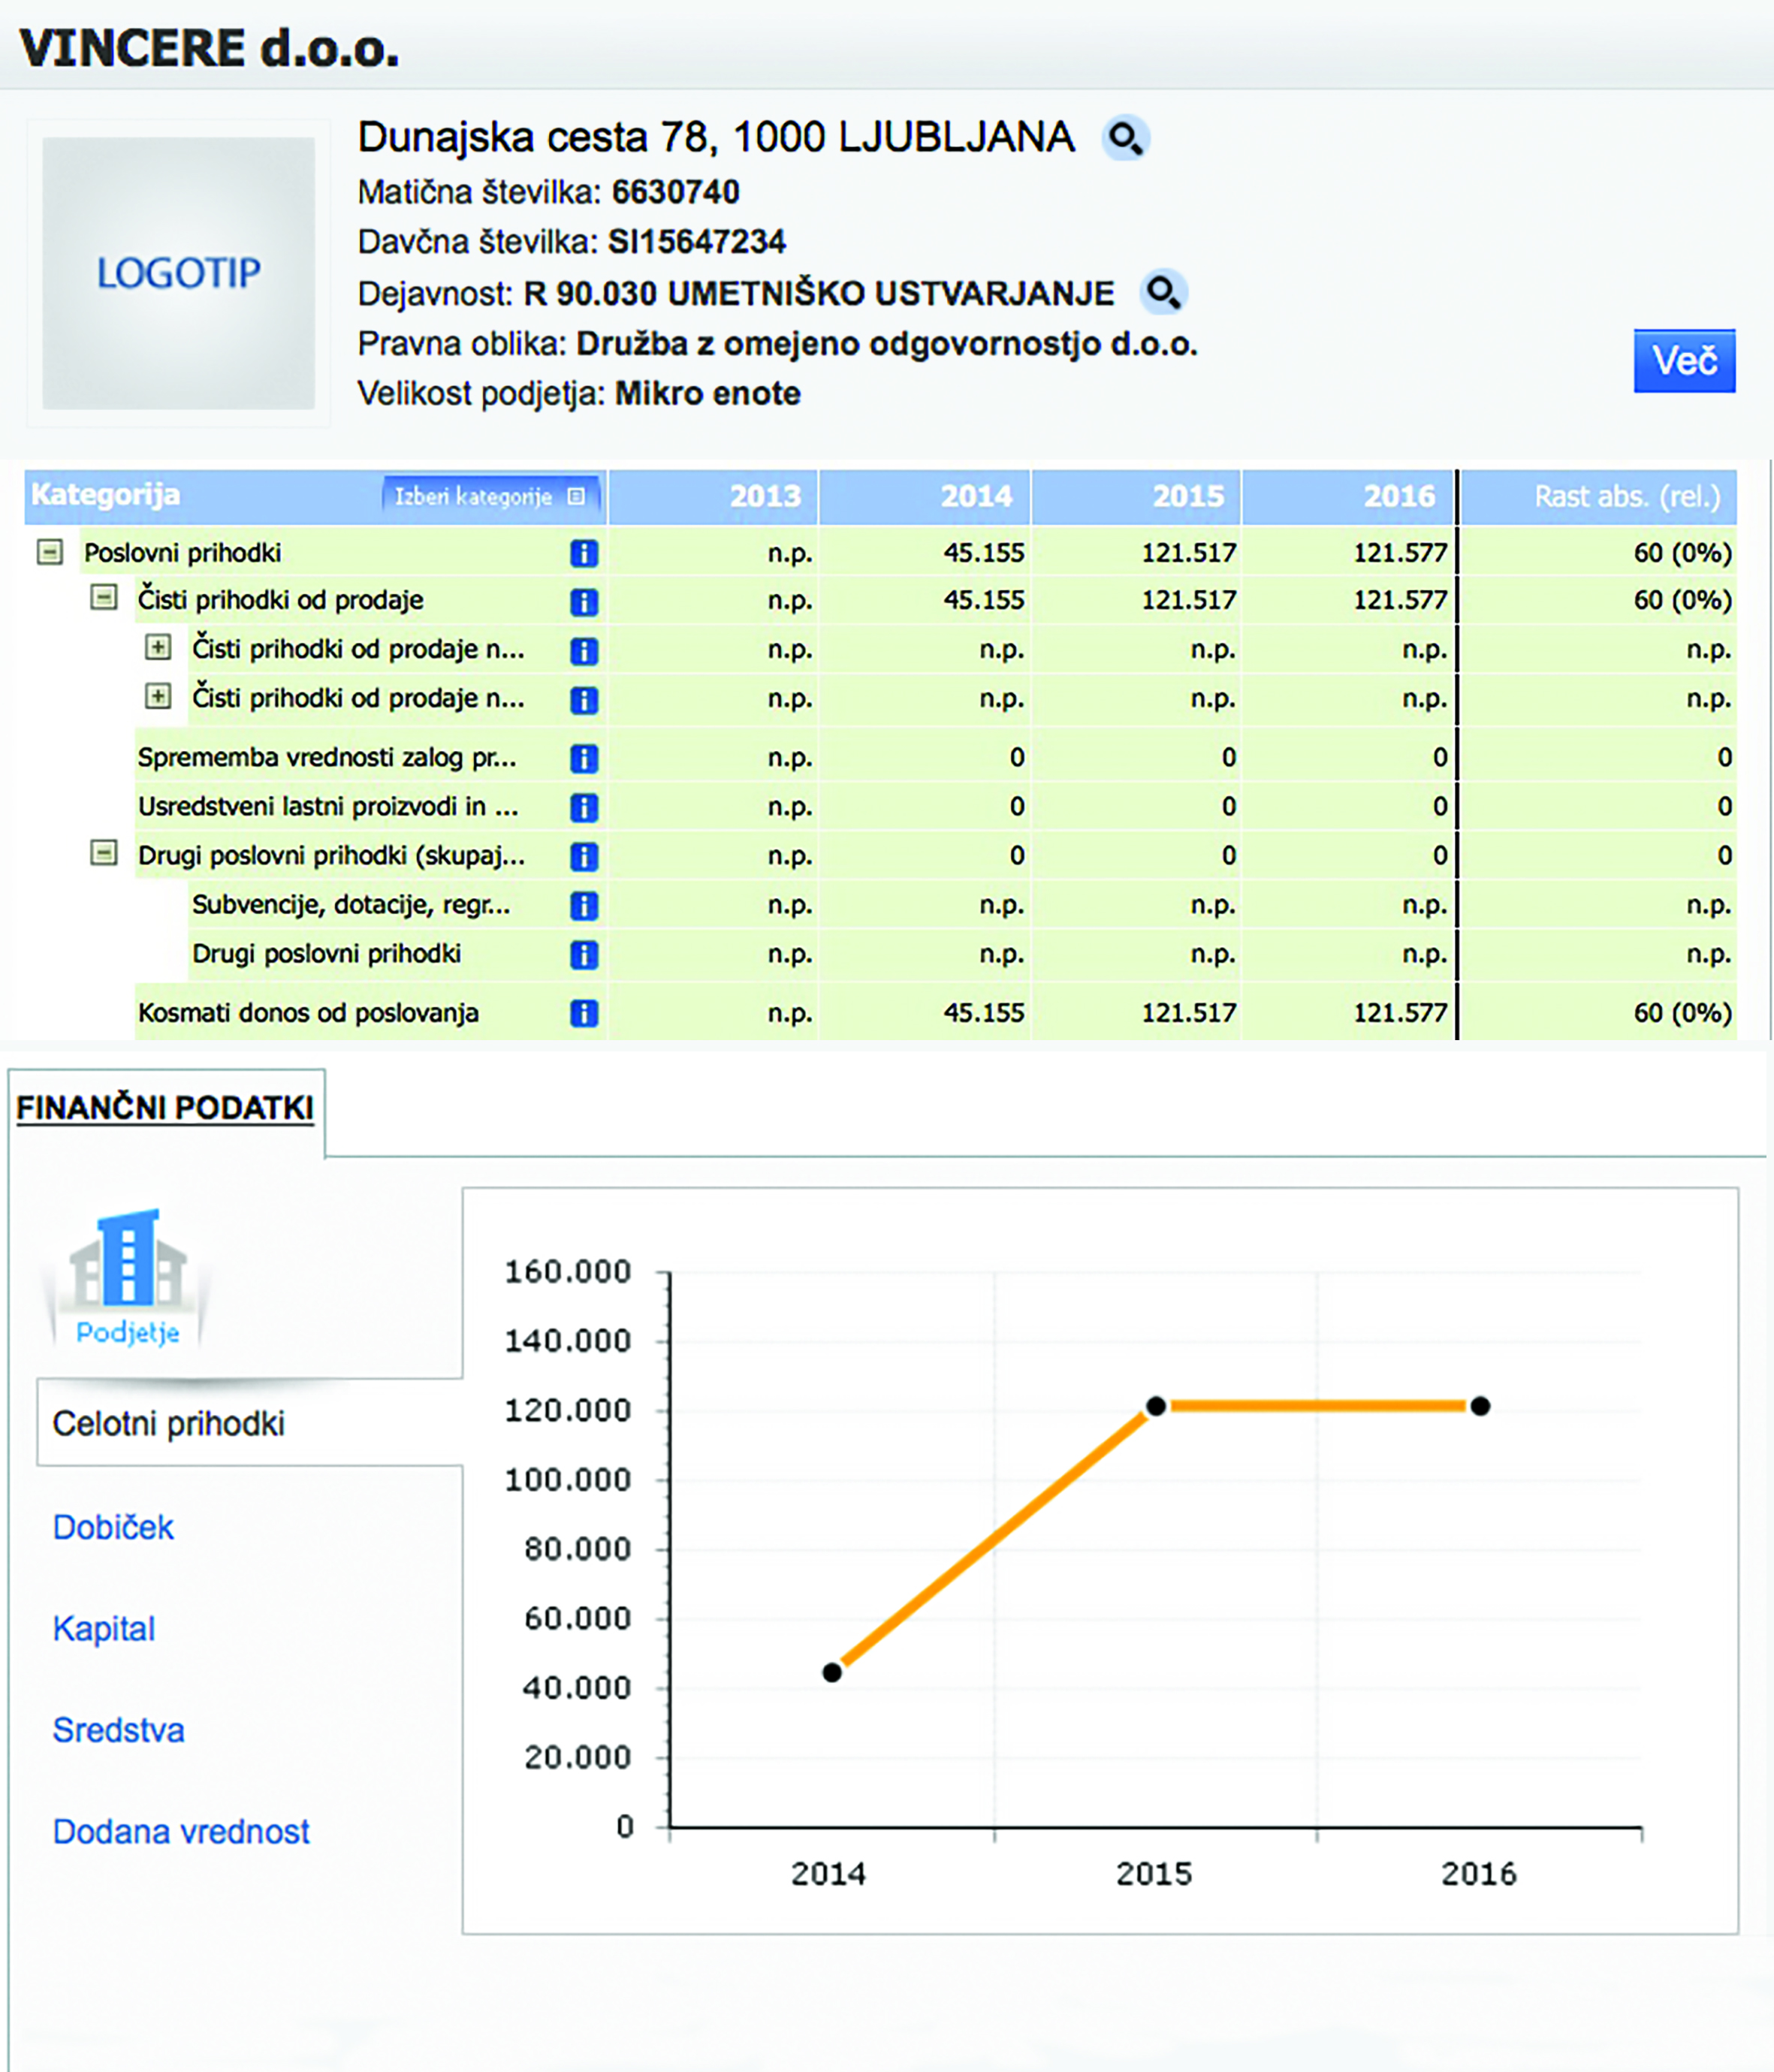The image size is (1774, 2072).
Task: Collapse the Drugi poslovni prihodki (skupaj...) node
Action: click(x=104, y=853)
